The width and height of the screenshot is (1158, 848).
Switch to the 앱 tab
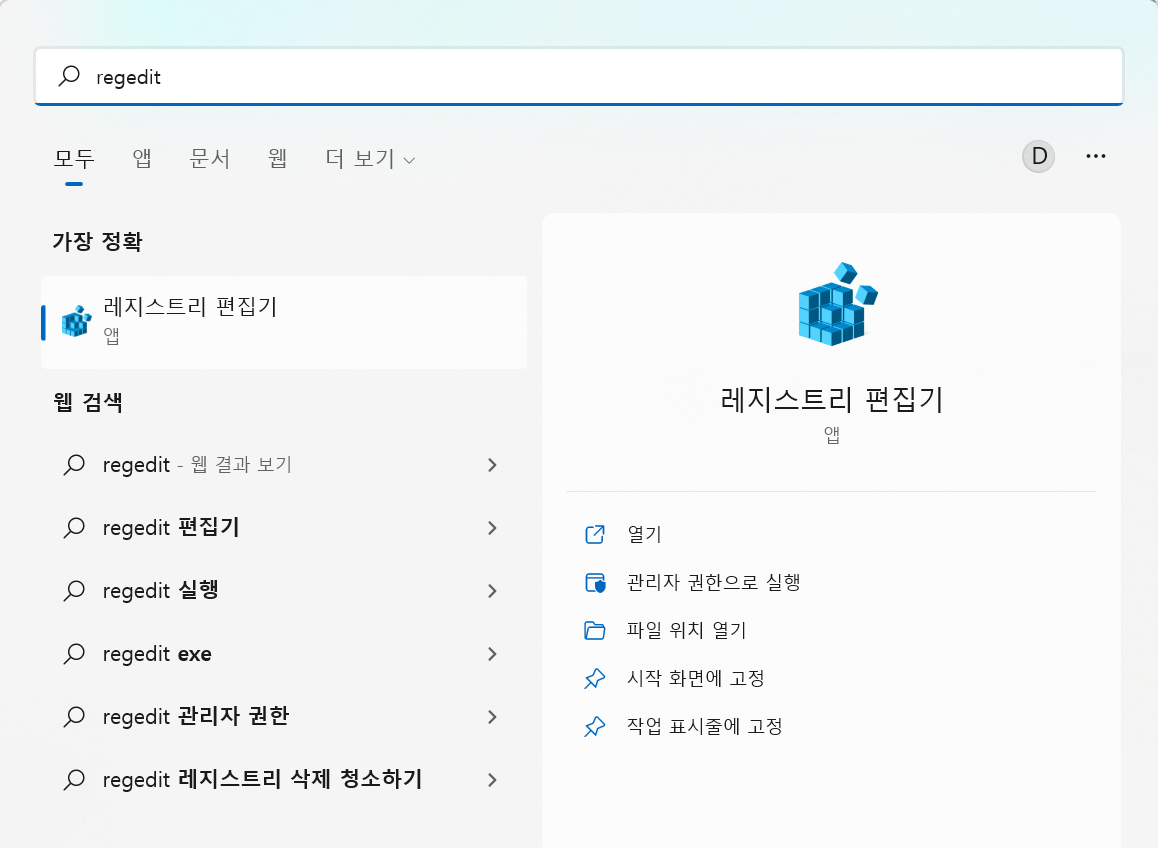tap(142, 158)
